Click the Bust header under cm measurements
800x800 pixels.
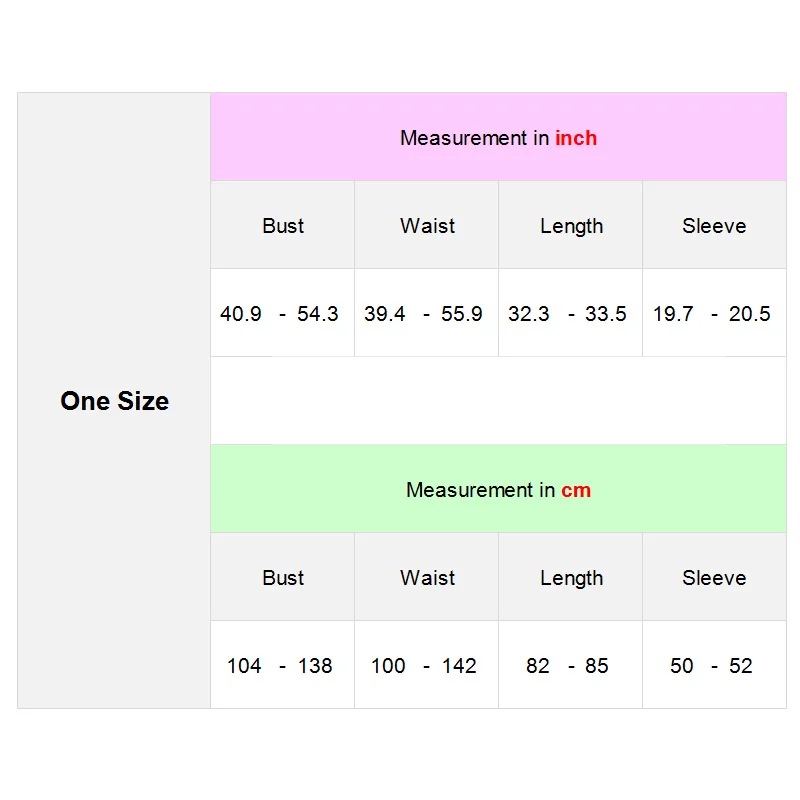tap(283, 578)
